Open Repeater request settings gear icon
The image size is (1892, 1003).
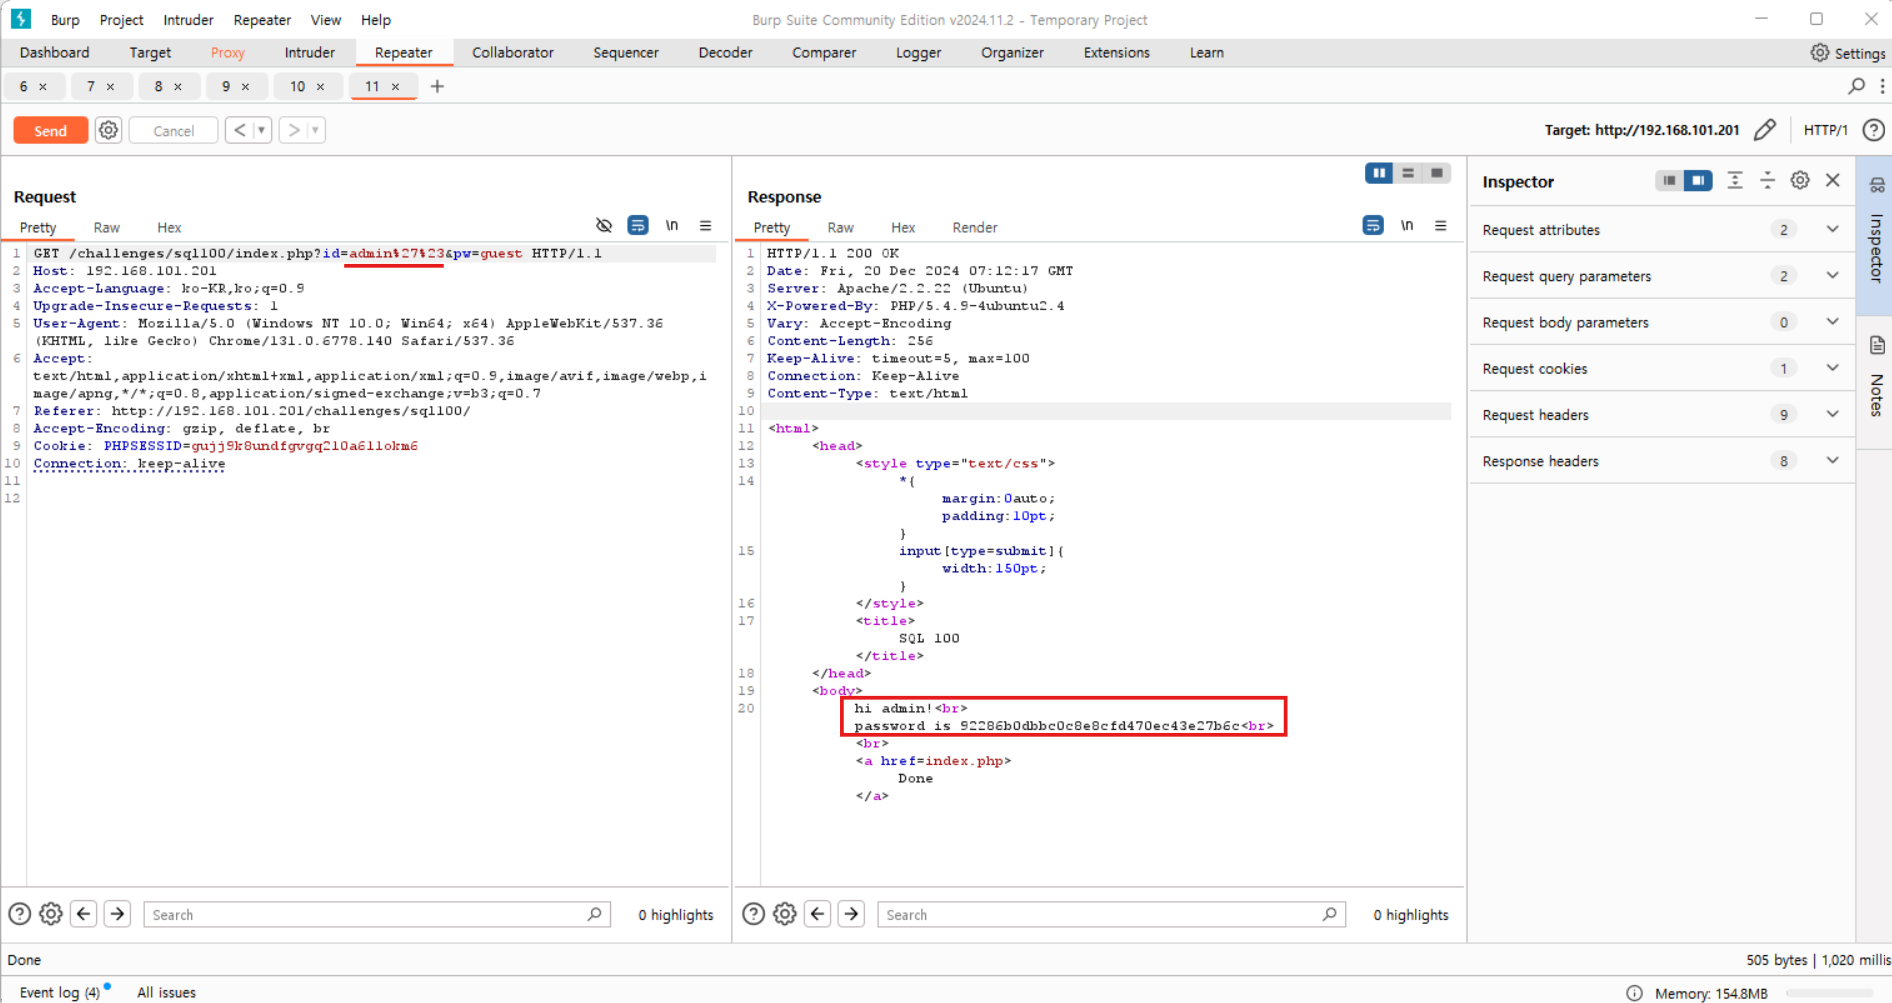tap(109, 130)
